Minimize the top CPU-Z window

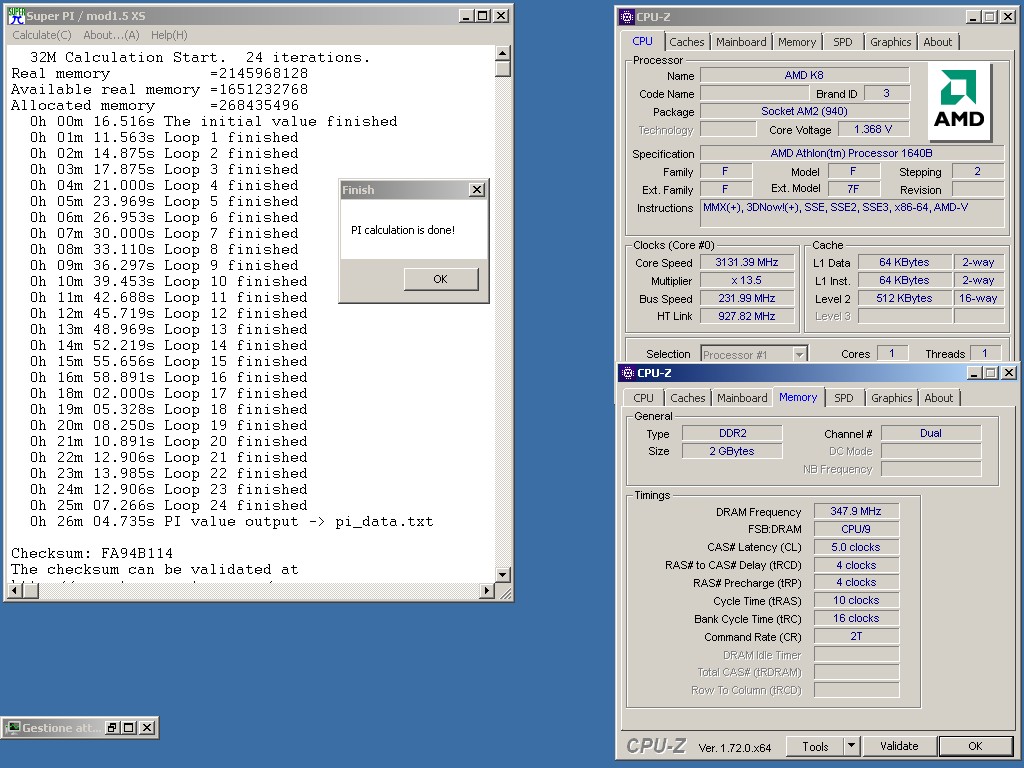(973, 17)
